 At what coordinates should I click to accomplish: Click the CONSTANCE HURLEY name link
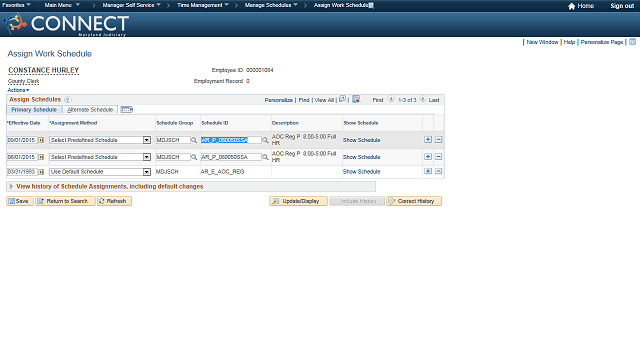44,70
